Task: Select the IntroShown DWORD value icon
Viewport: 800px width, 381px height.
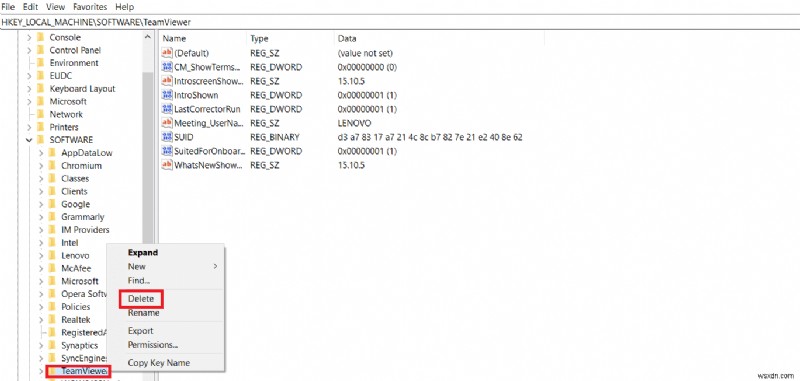Action: point(167,95)
